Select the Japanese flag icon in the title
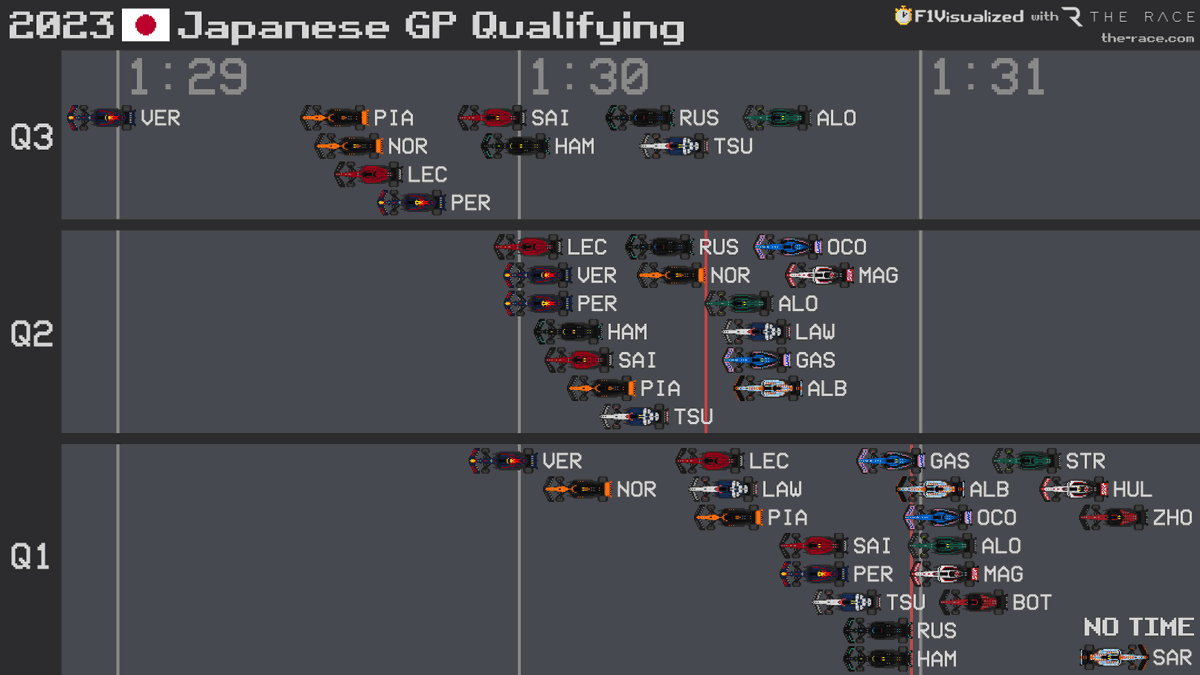1200x675 pixels. pyautogui.click(x=148, y=25)
